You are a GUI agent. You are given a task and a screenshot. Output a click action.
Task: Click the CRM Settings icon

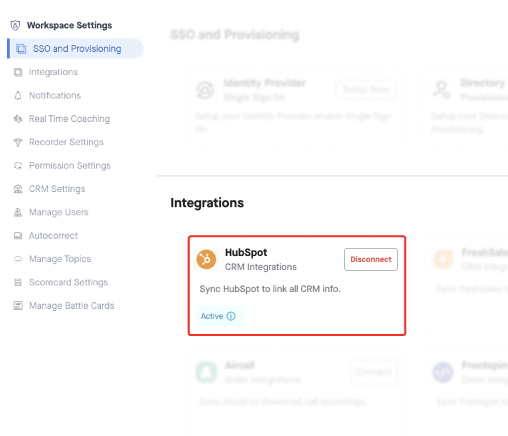pos(18,189)
